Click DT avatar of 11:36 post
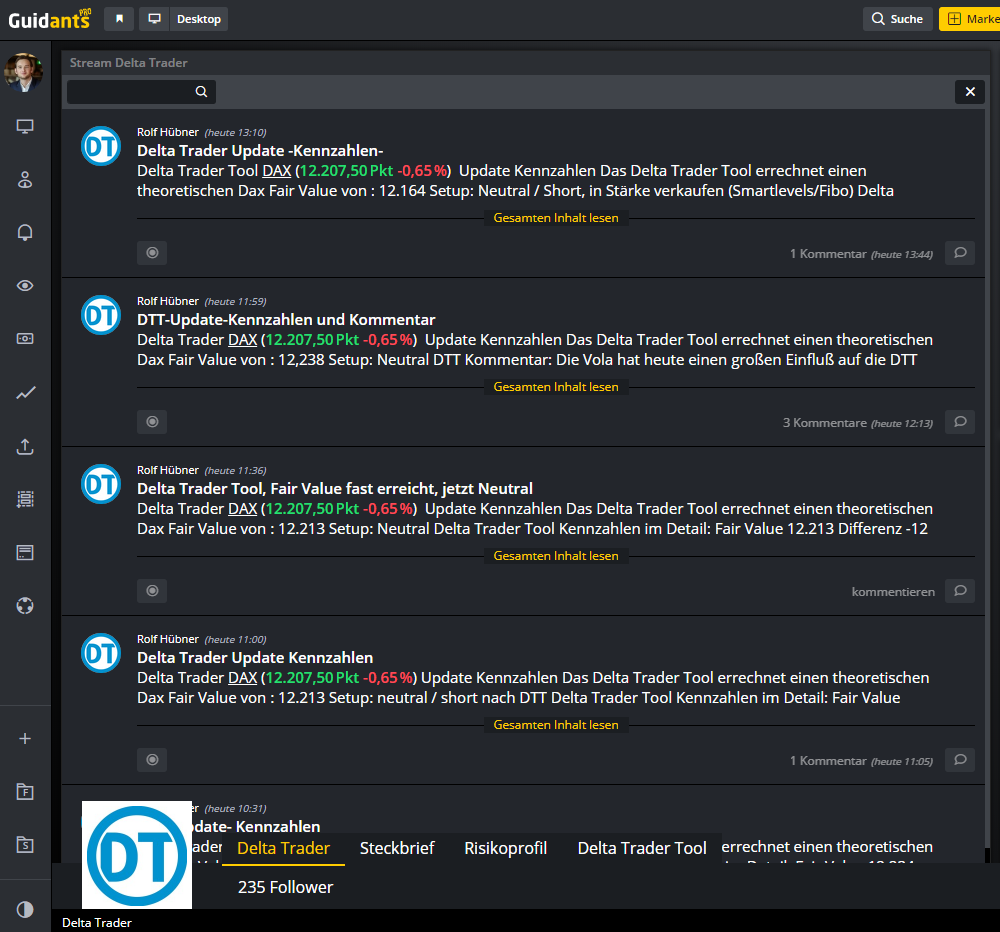The height and width of the screenshot is (932, 1000). 101,484
